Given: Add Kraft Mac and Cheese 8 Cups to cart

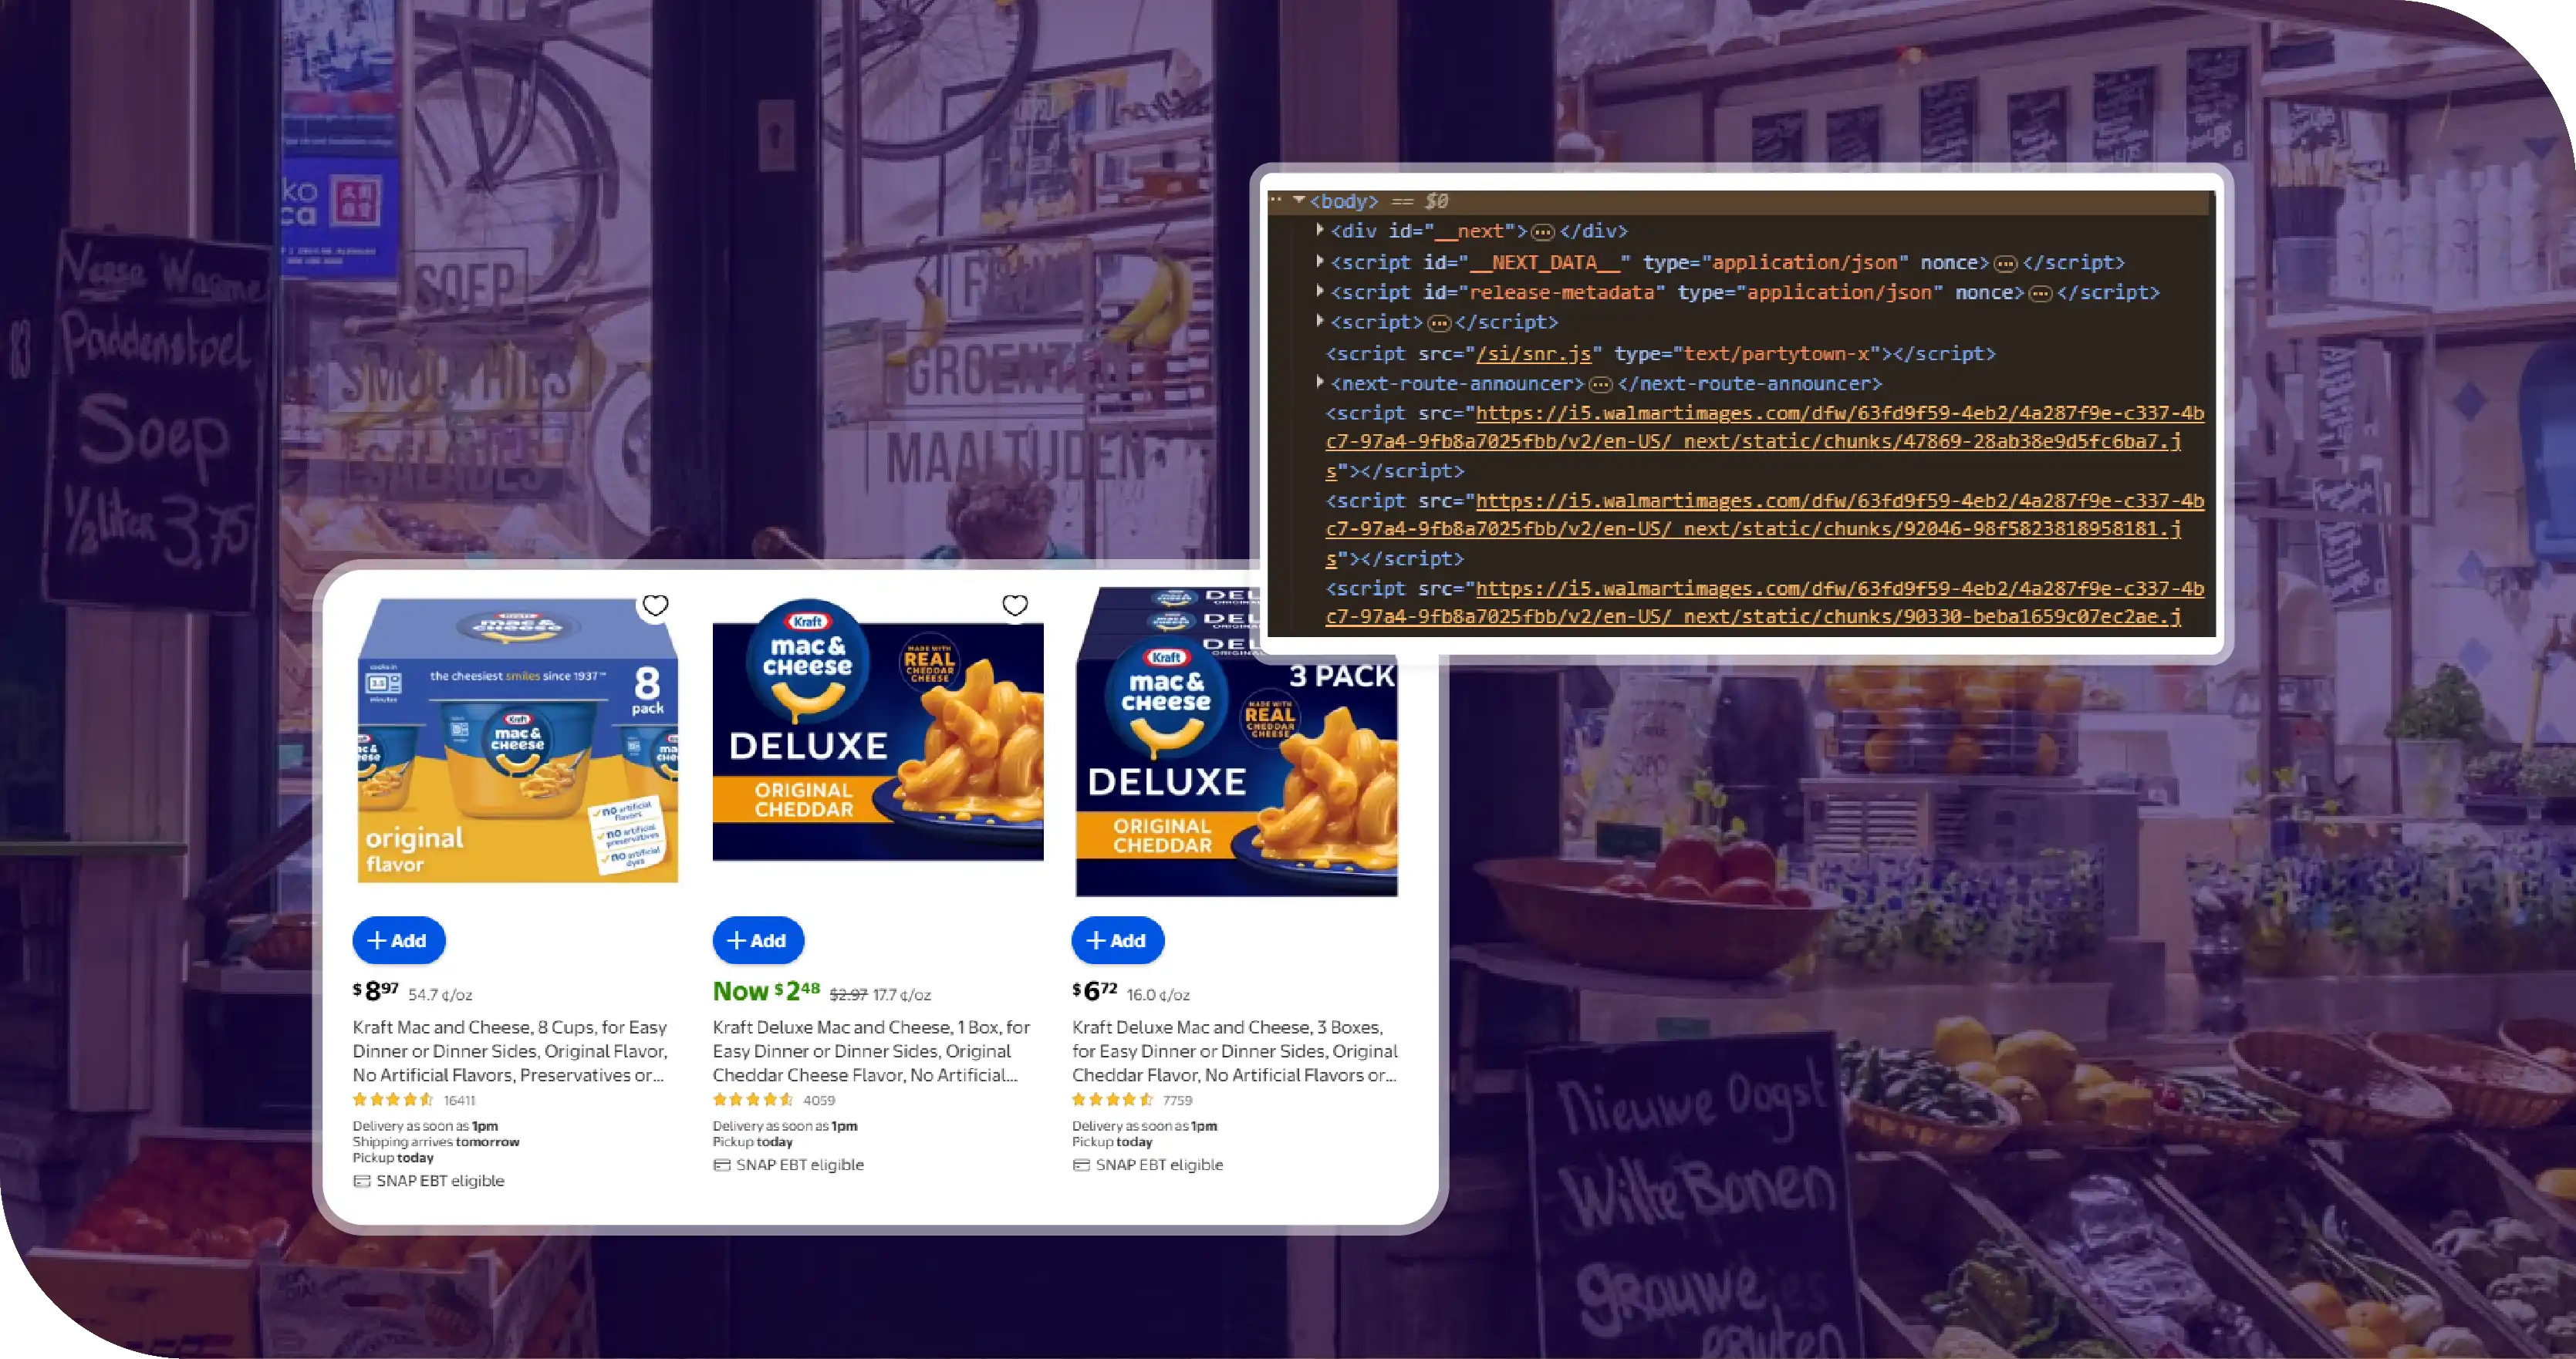Looking at the screenshot, I should 398,940.
